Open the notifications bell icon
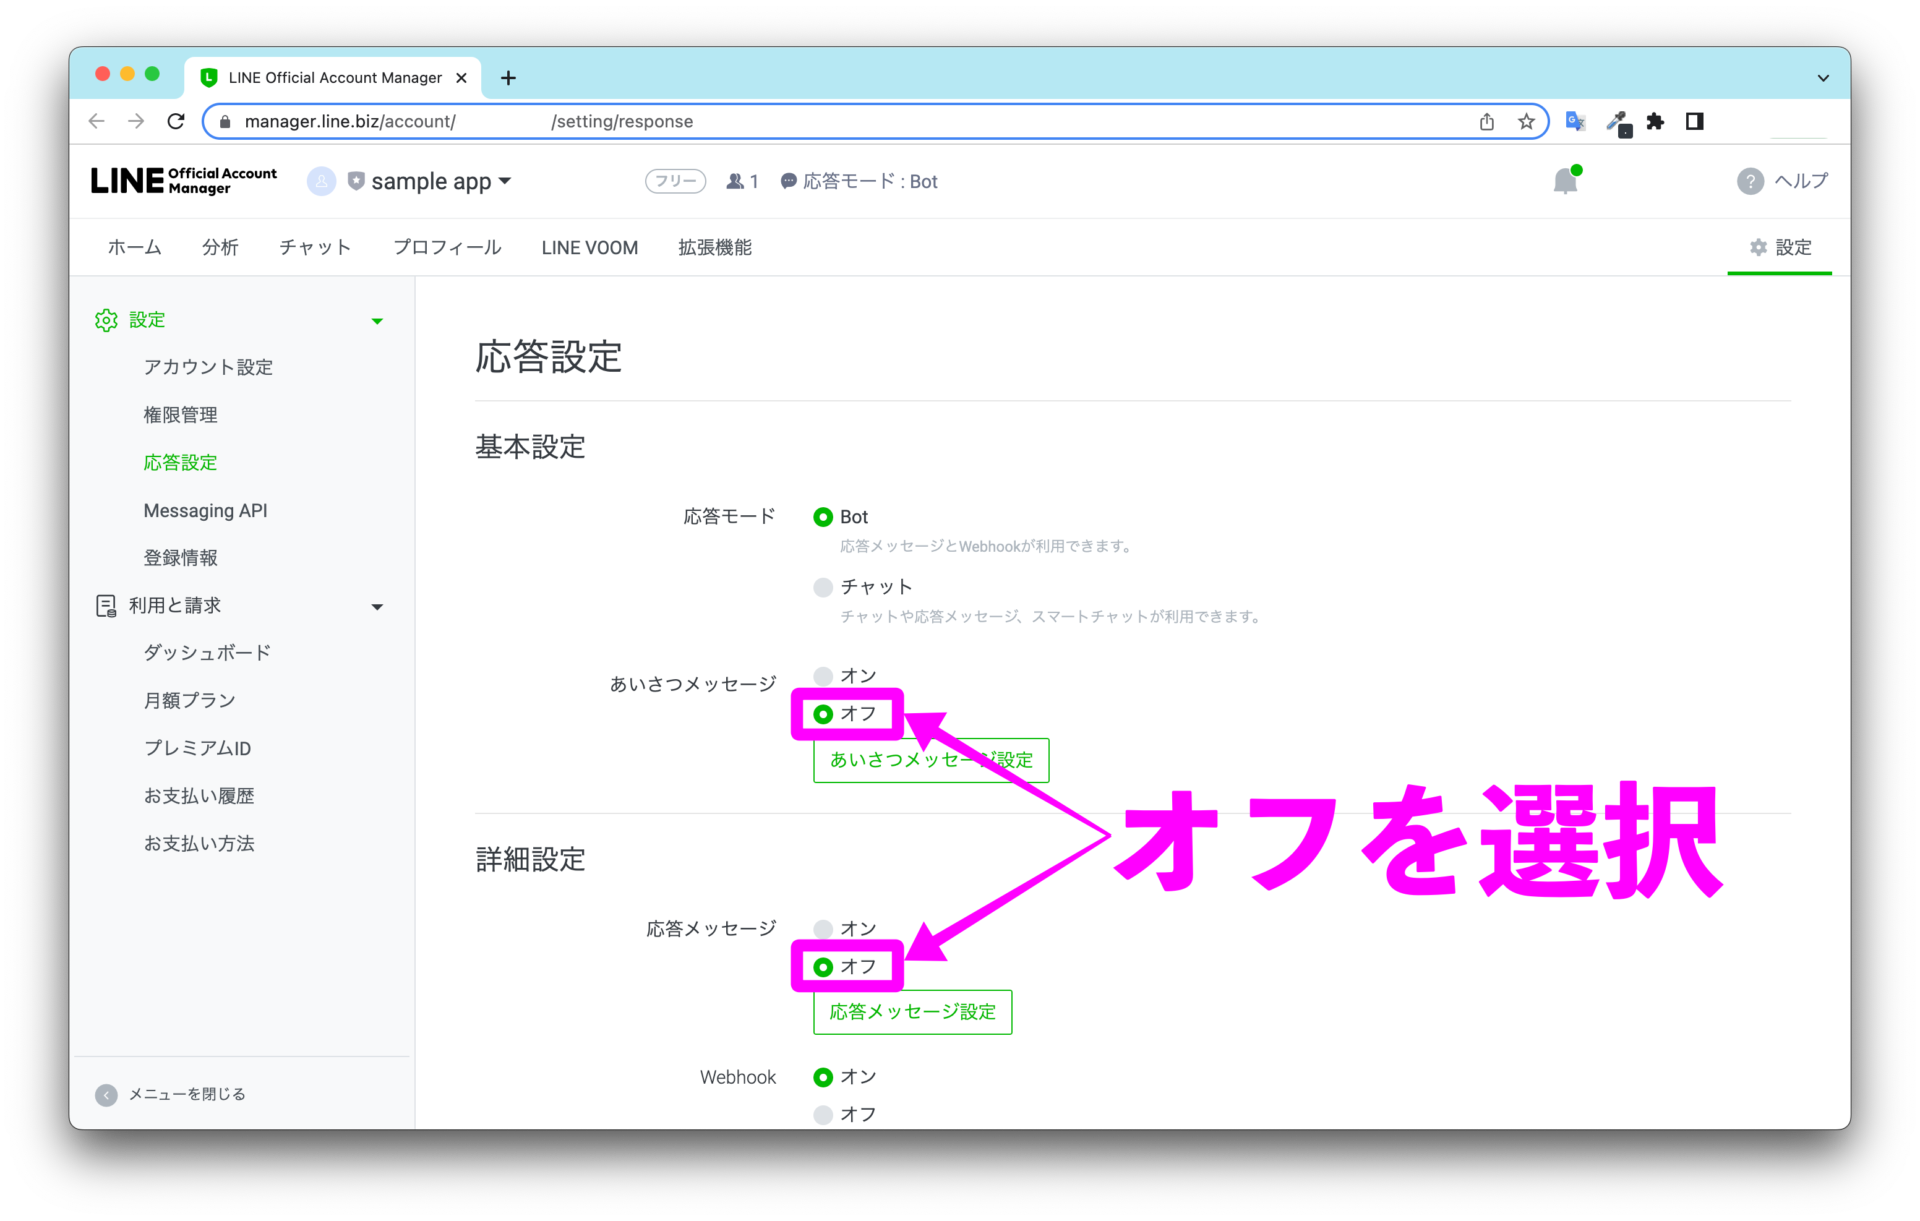This screenshot has width=1920, height=1221. point(1566,181)
